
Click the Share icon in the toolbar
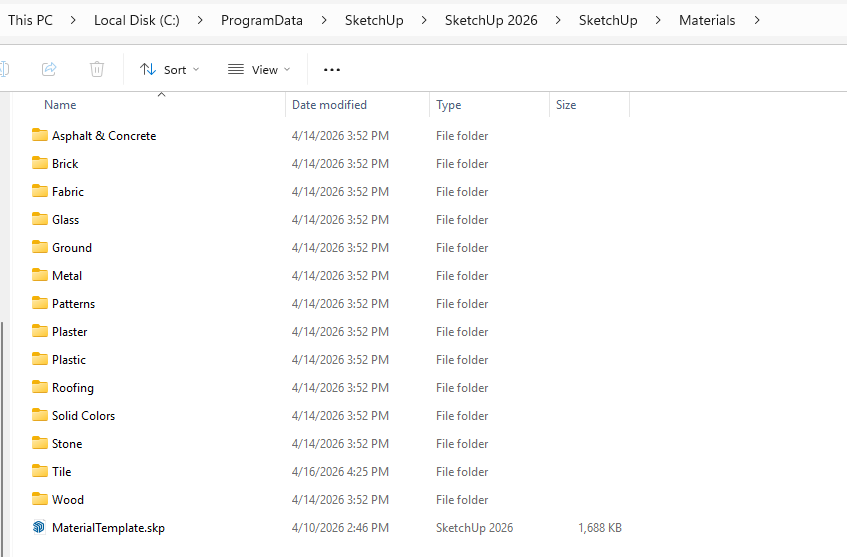click(49, 69)
